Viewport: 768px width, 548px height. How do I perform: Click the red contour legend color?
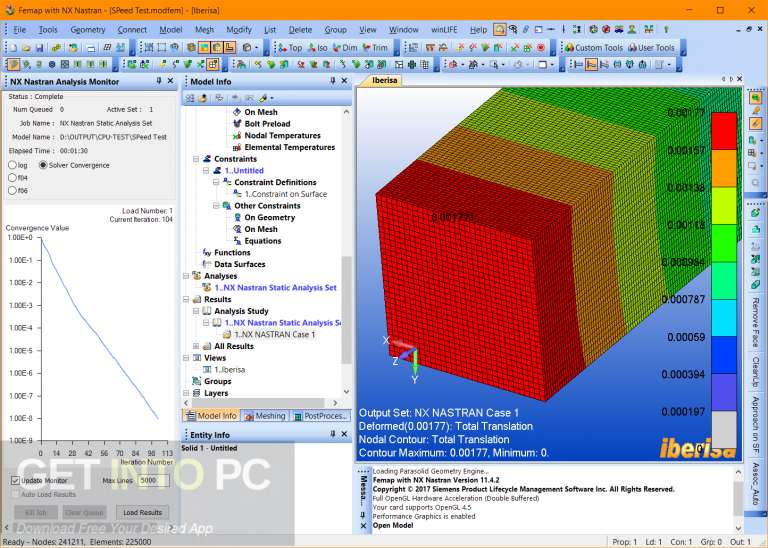[x=724, y=131]
